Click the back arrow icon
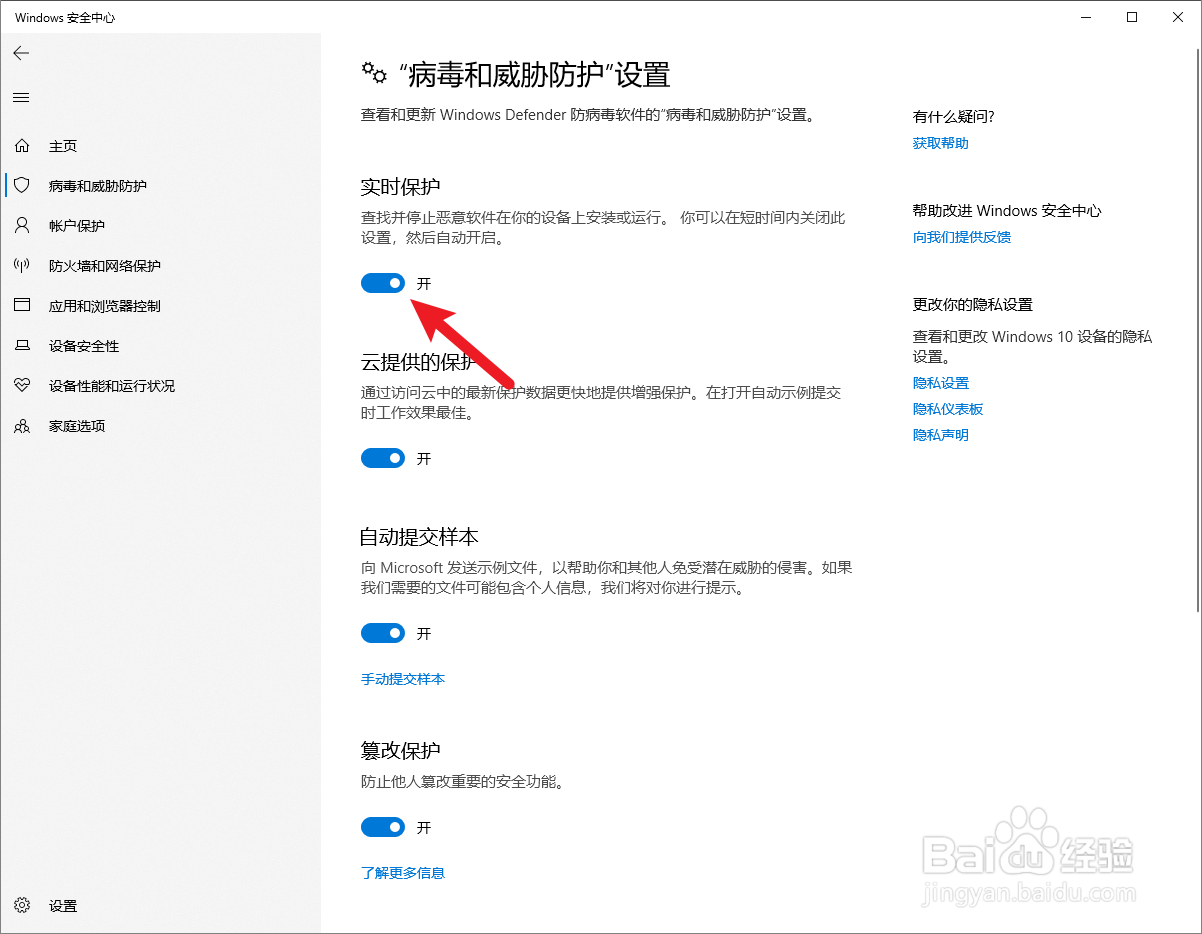 click(x=21, y=53)
